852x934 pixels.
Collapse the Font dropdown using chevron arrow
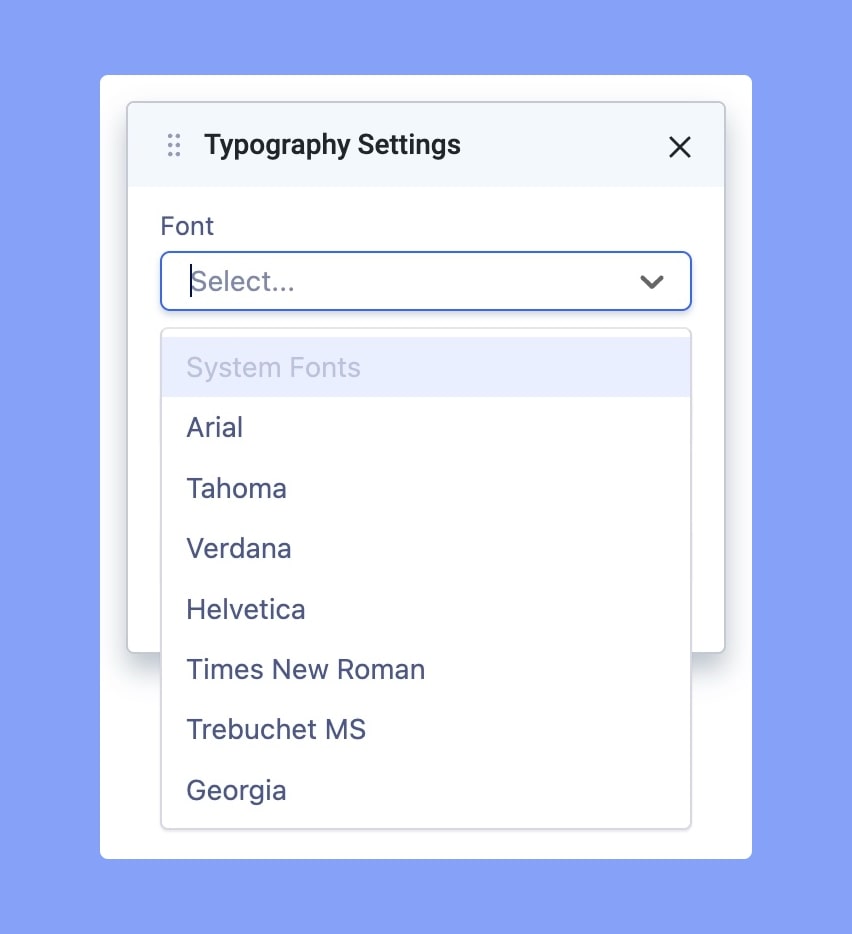[x=652, y=282]
